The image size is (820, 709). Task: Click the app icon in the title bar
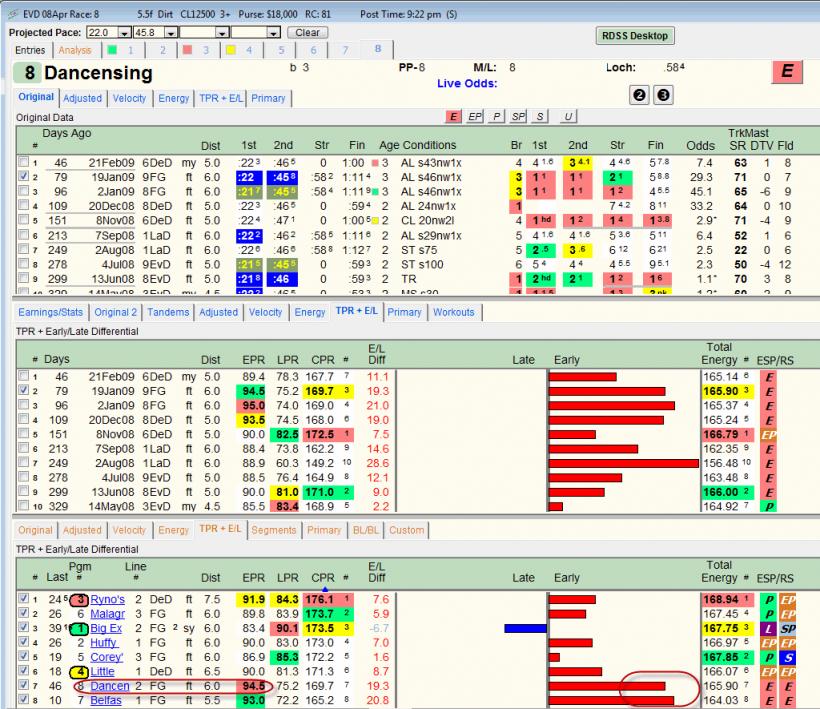(x=13, y=14)
